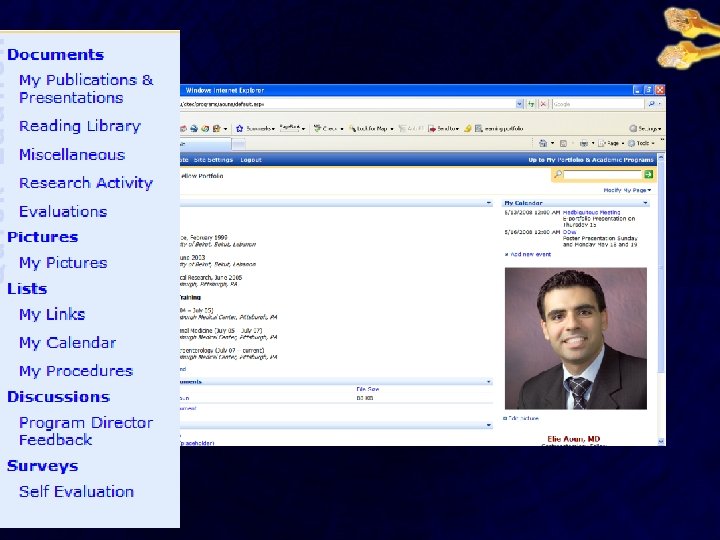
Task: Open the address bar history dropdown
Action: tap(519, 104)
